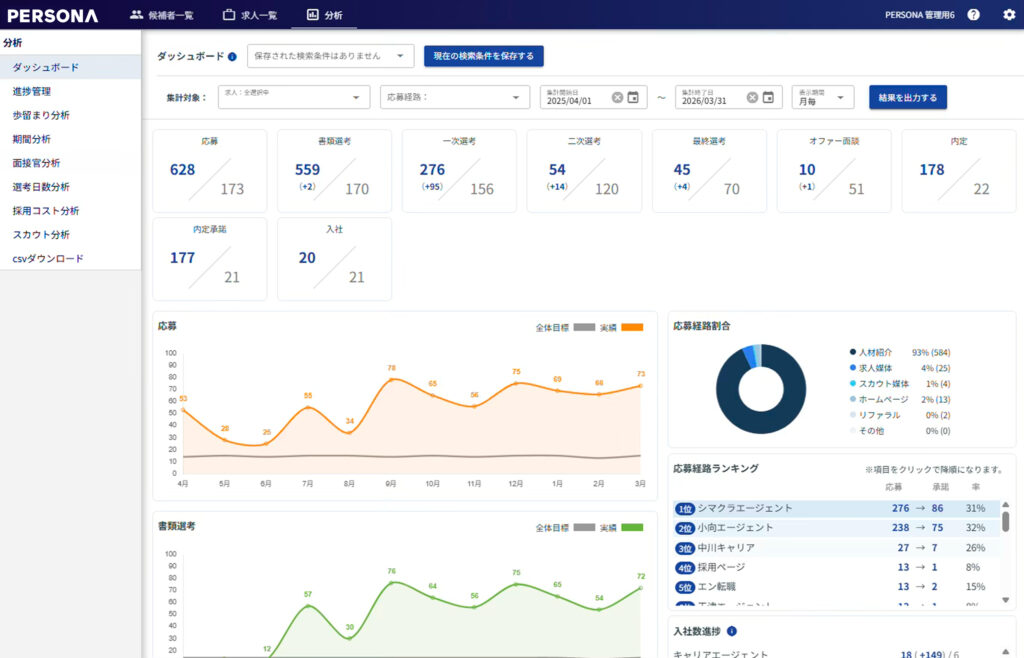Click the 入社 card showing 20
This screenshot has height=658, width=1024.
coord(334,259)
